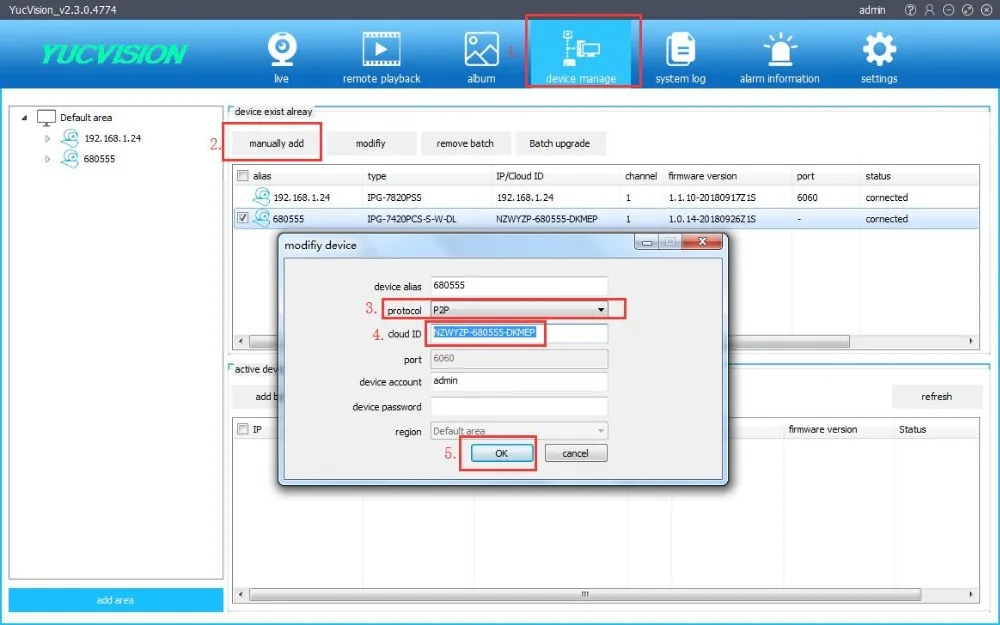Click the device account field

(x=519, y=381)
